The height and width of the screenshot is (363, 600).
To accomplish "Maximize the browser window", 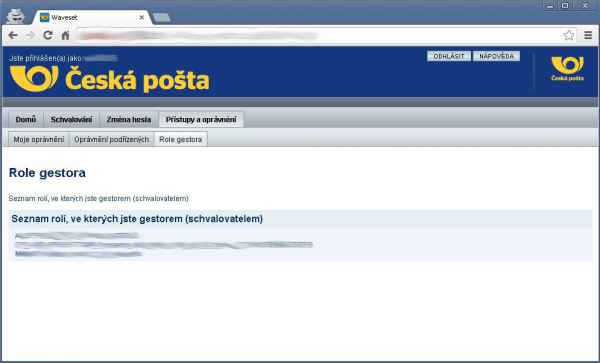I will [565, 6].
